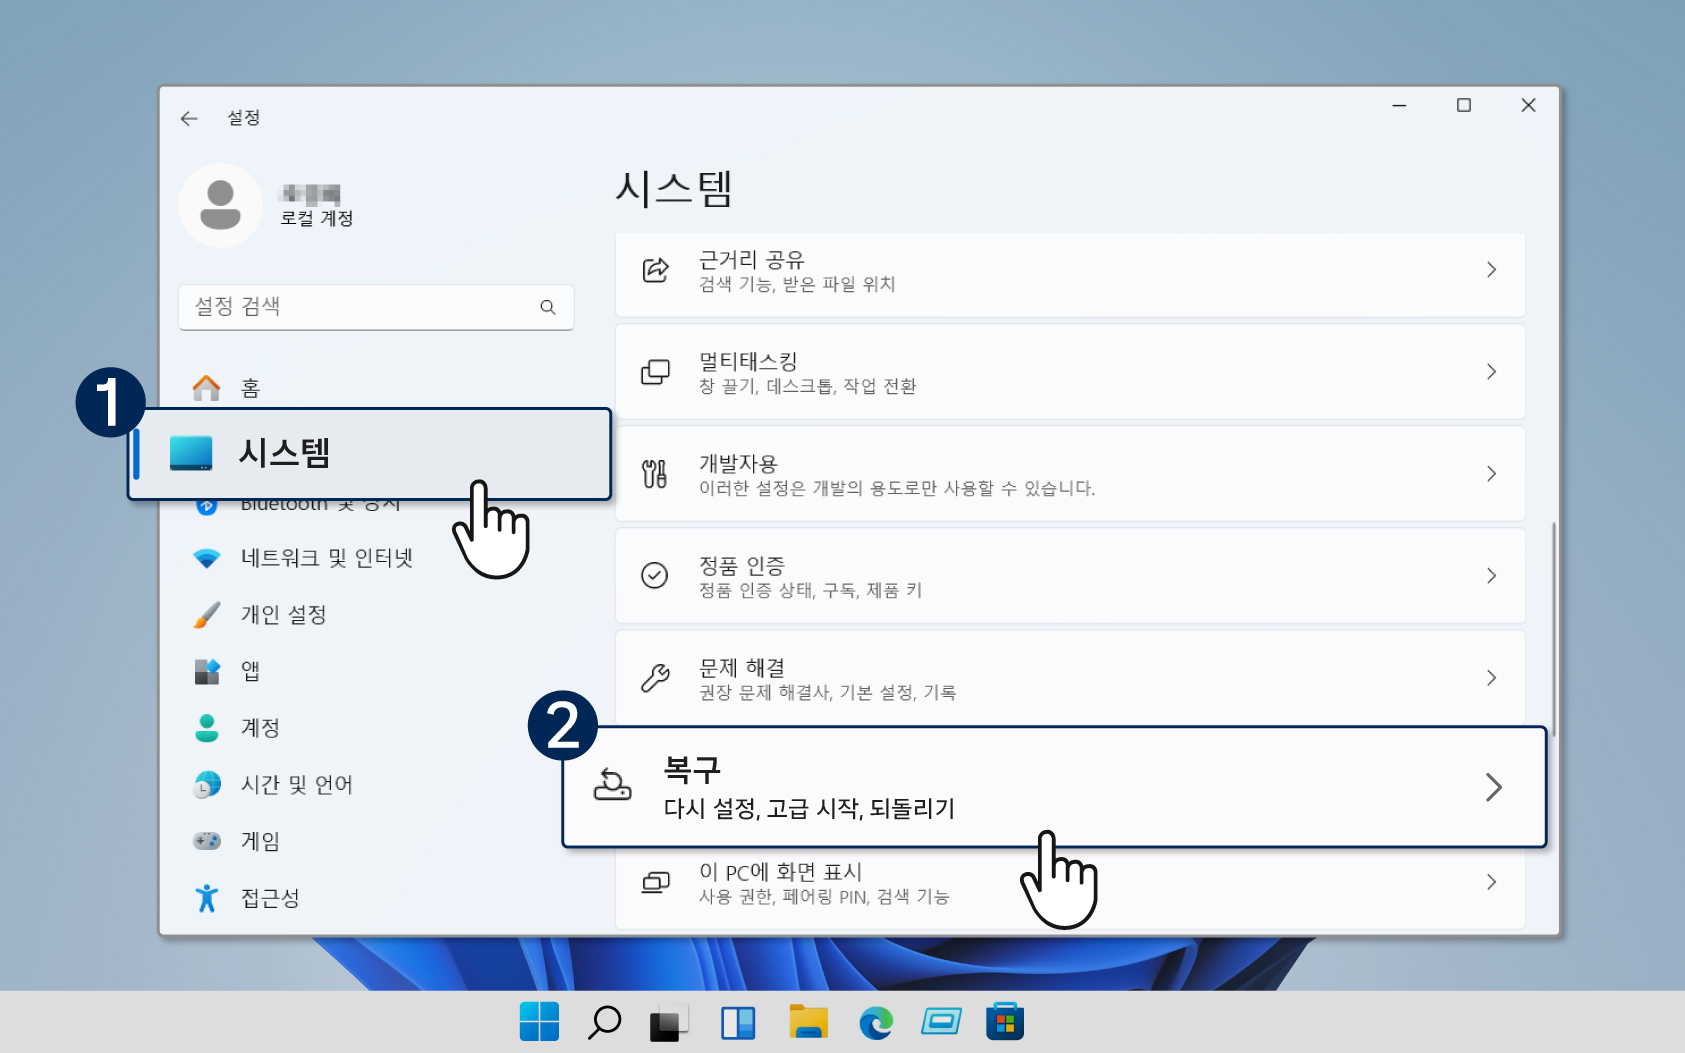The image size is (1685, 1053).
Task: Click the vertical scrollbar in settings panel
Action: tap(1553, 630)
